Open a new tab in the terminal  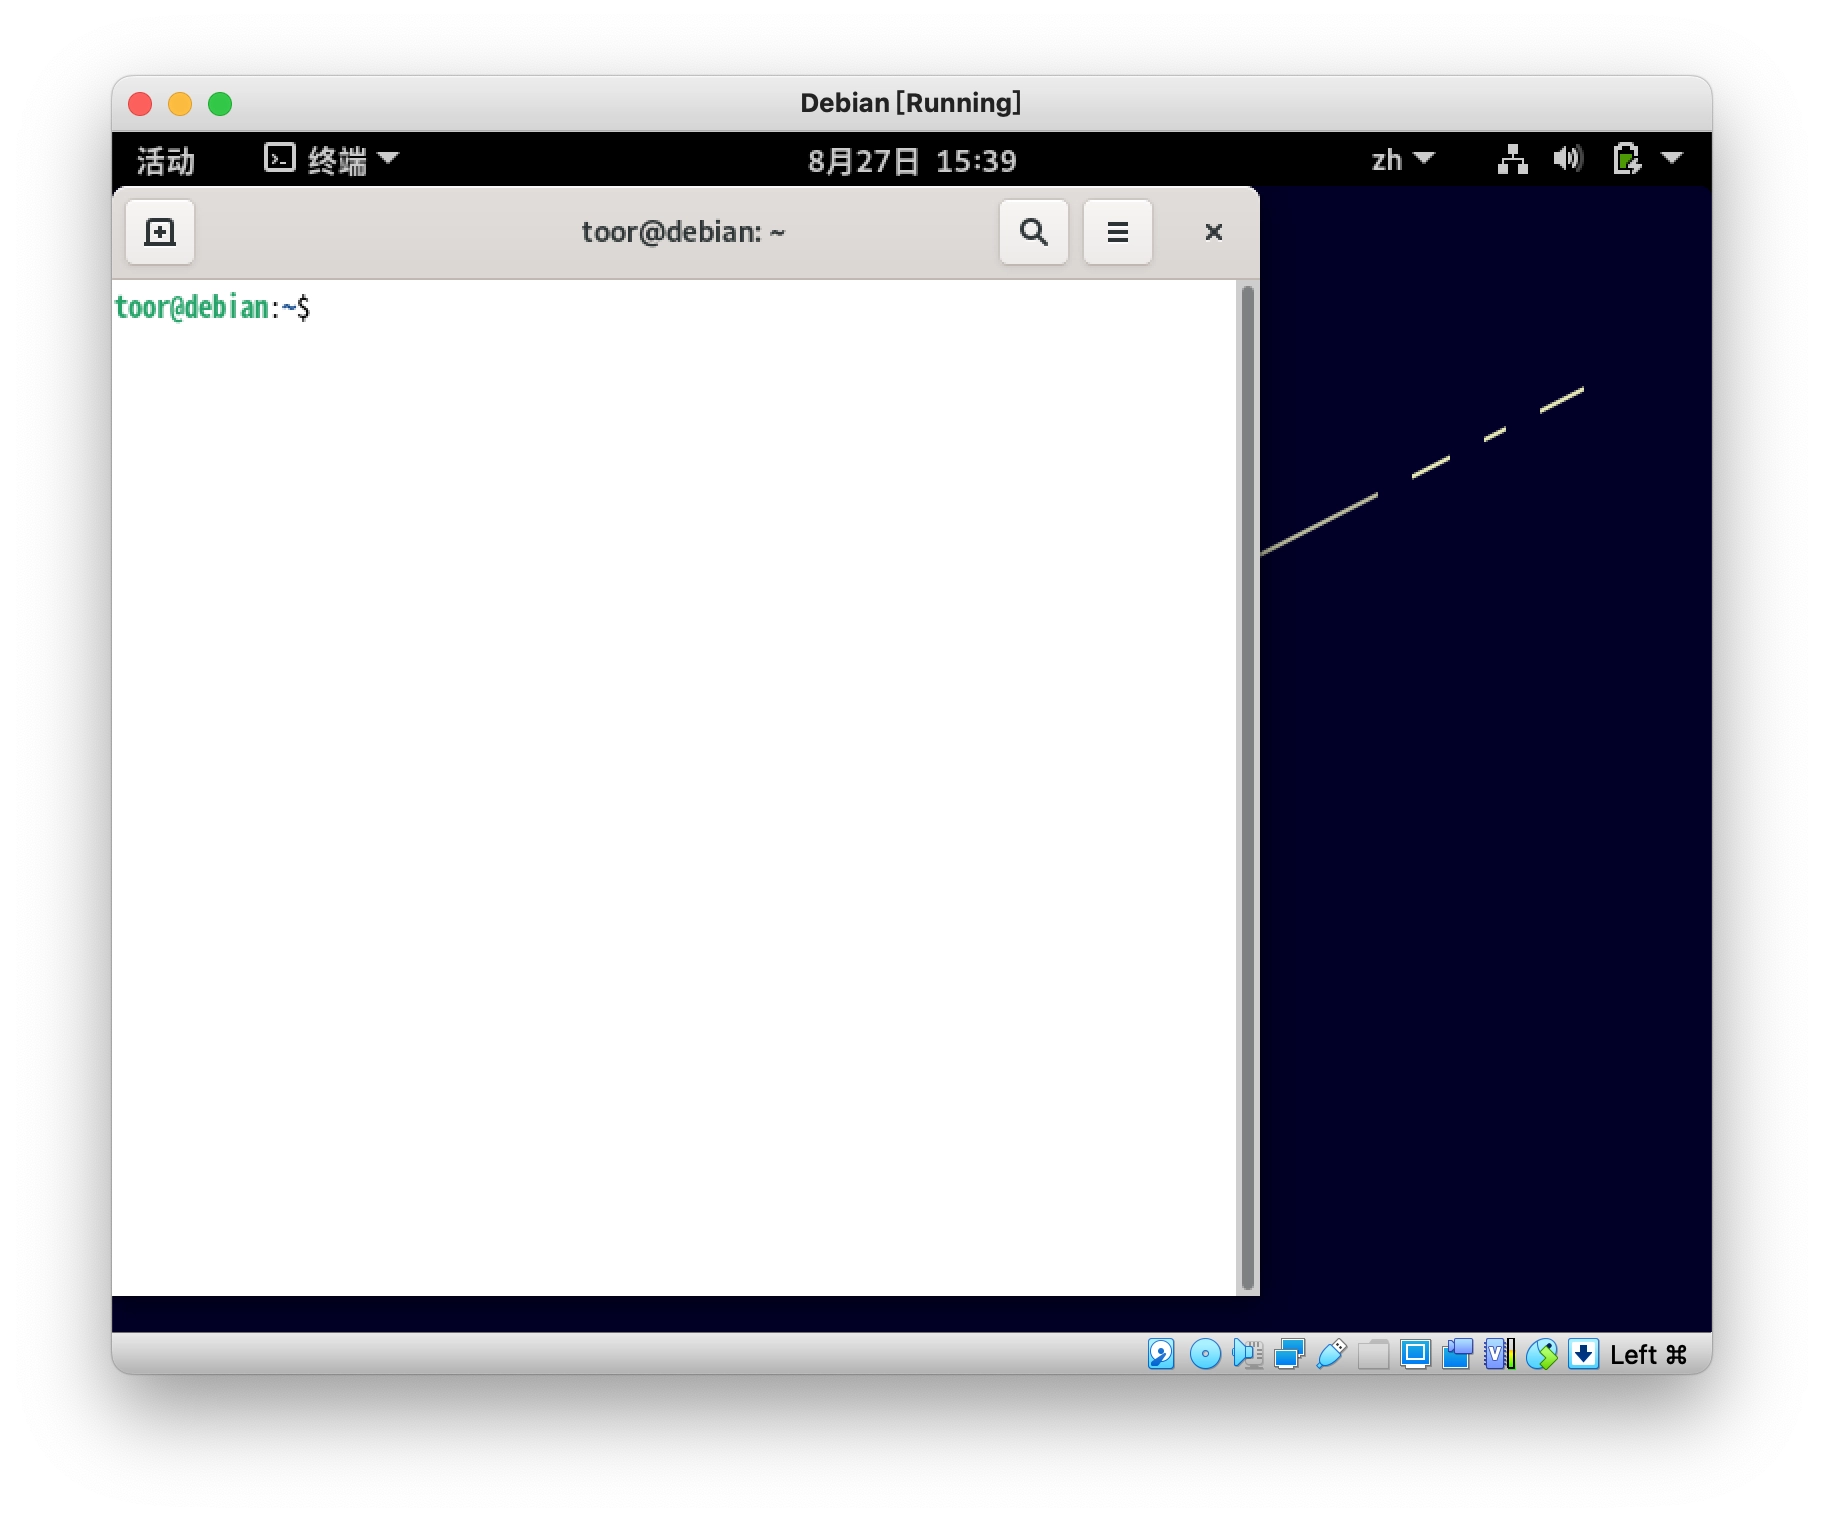[160, 232]
